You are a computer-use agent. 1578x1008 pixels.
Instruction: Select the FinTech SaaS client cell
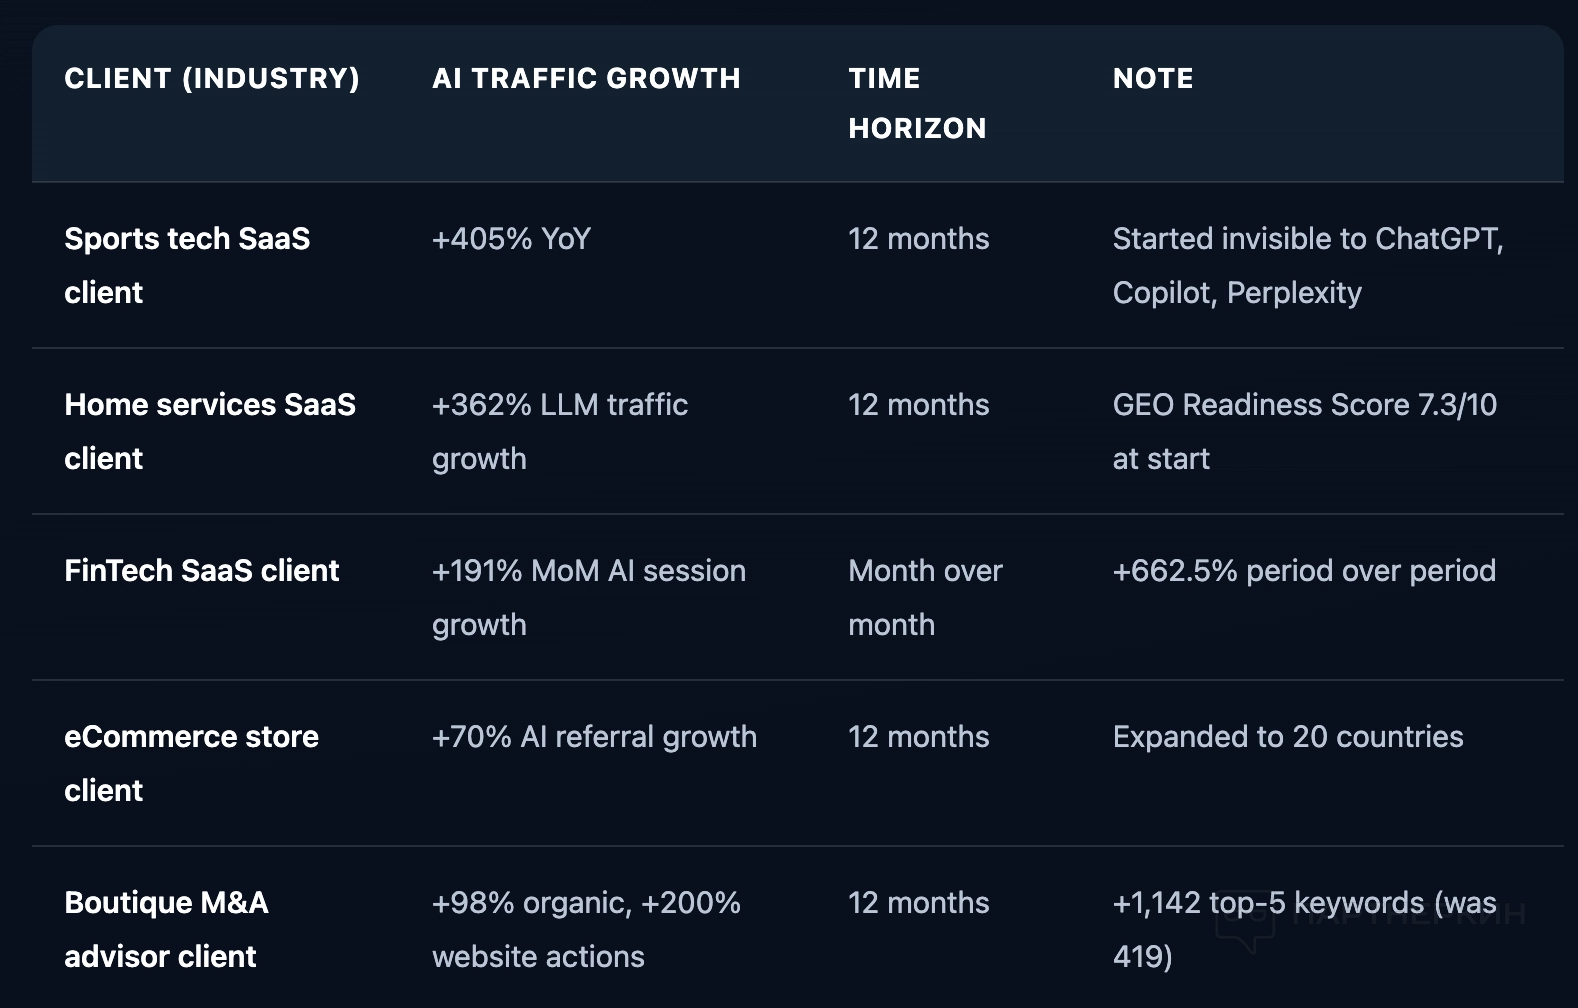pos(202,570)
